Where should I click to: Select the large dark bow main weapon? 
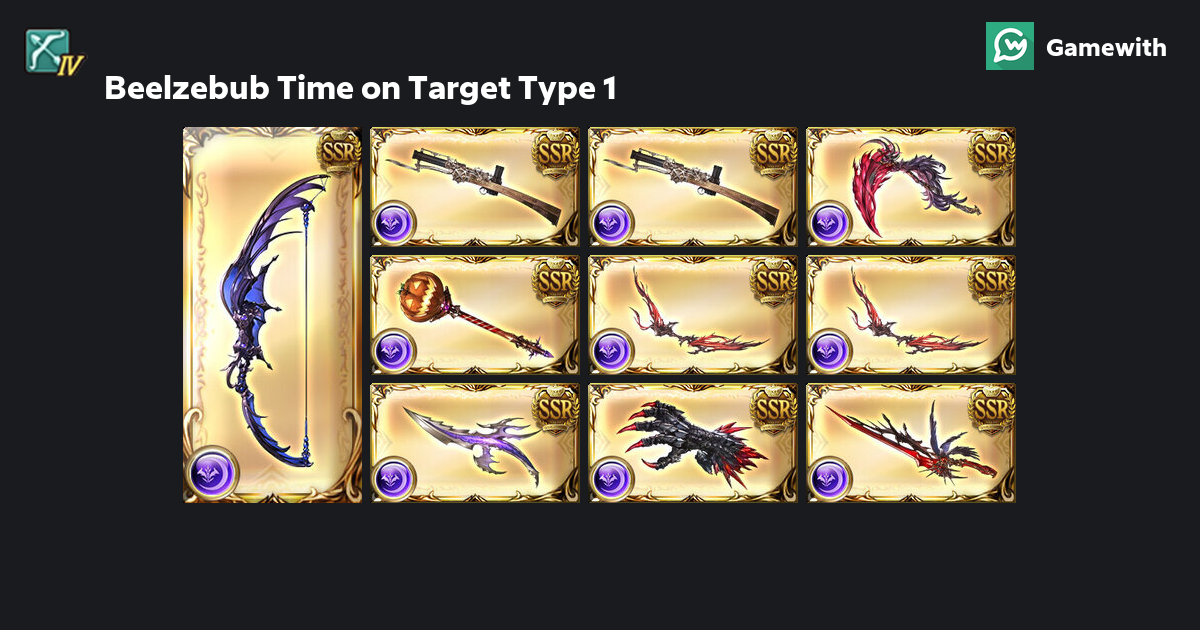pyautogui.click(x=272, y=315)
